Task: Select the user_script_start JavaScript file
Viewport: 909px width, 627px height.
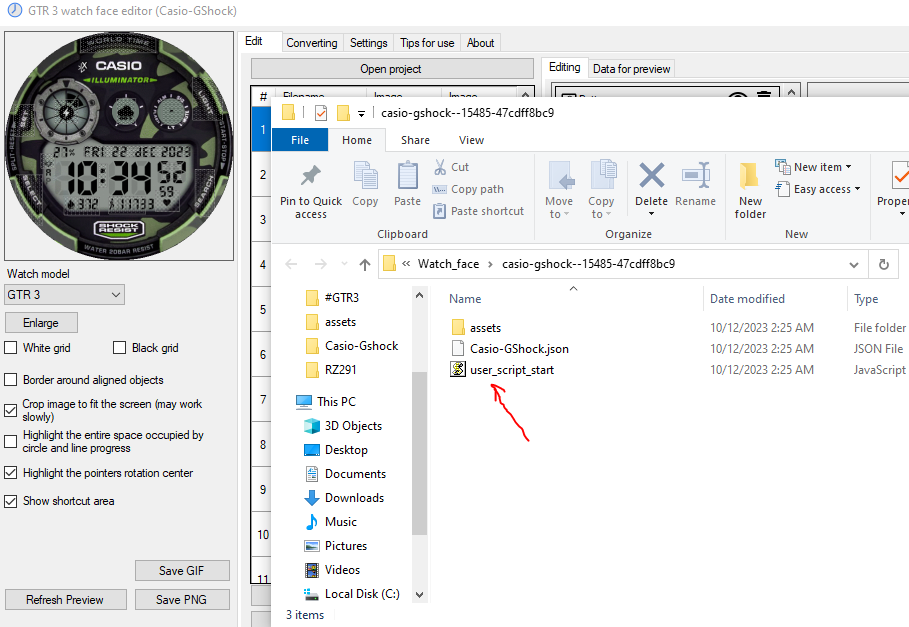Action: point(502,370)
